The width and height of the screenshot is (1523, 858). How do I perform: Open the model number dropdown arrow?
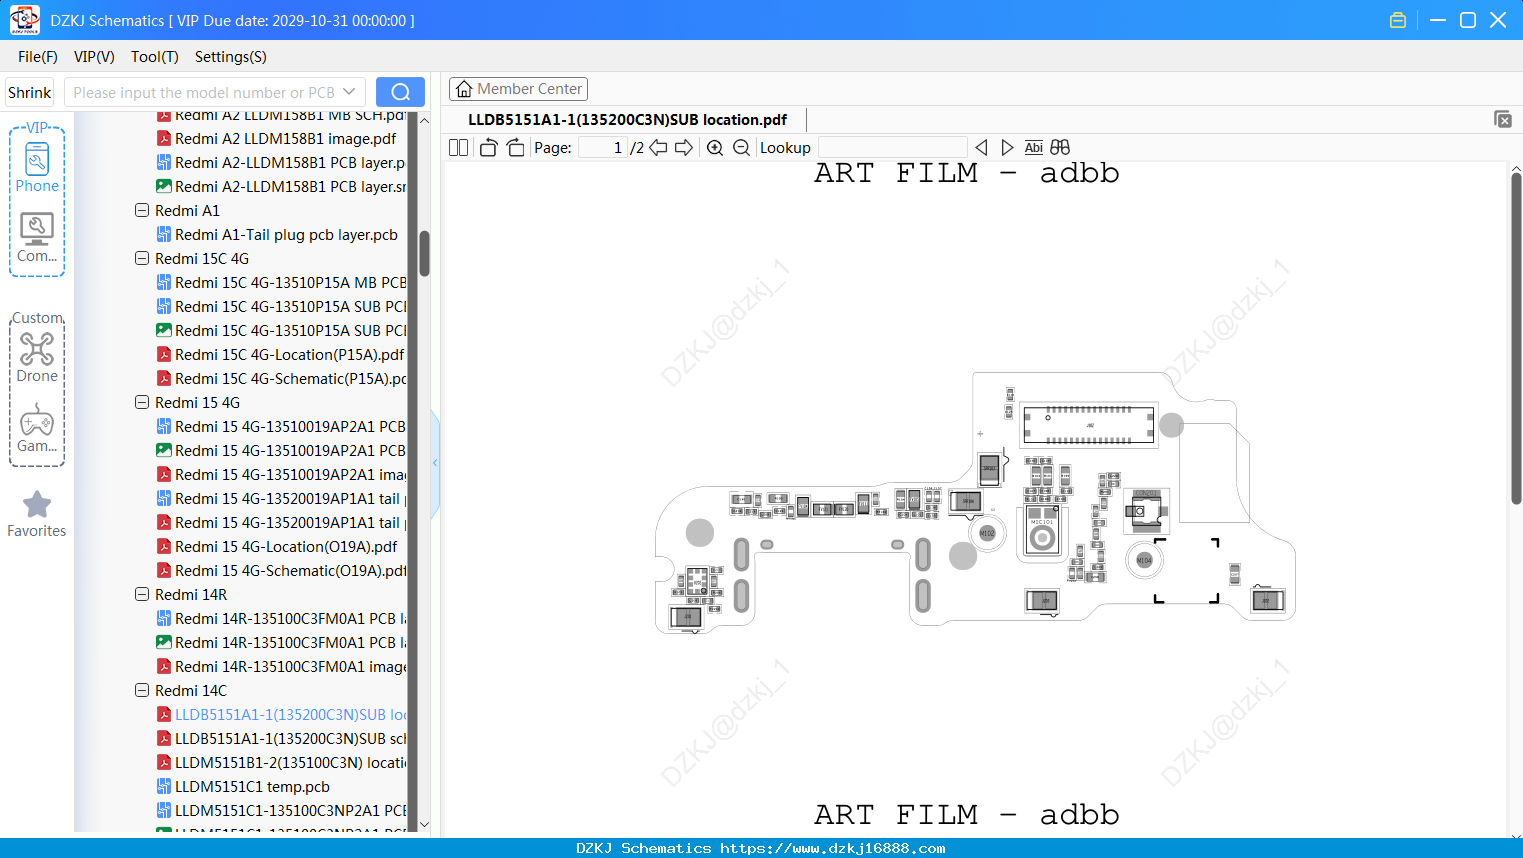coord(349,92)
